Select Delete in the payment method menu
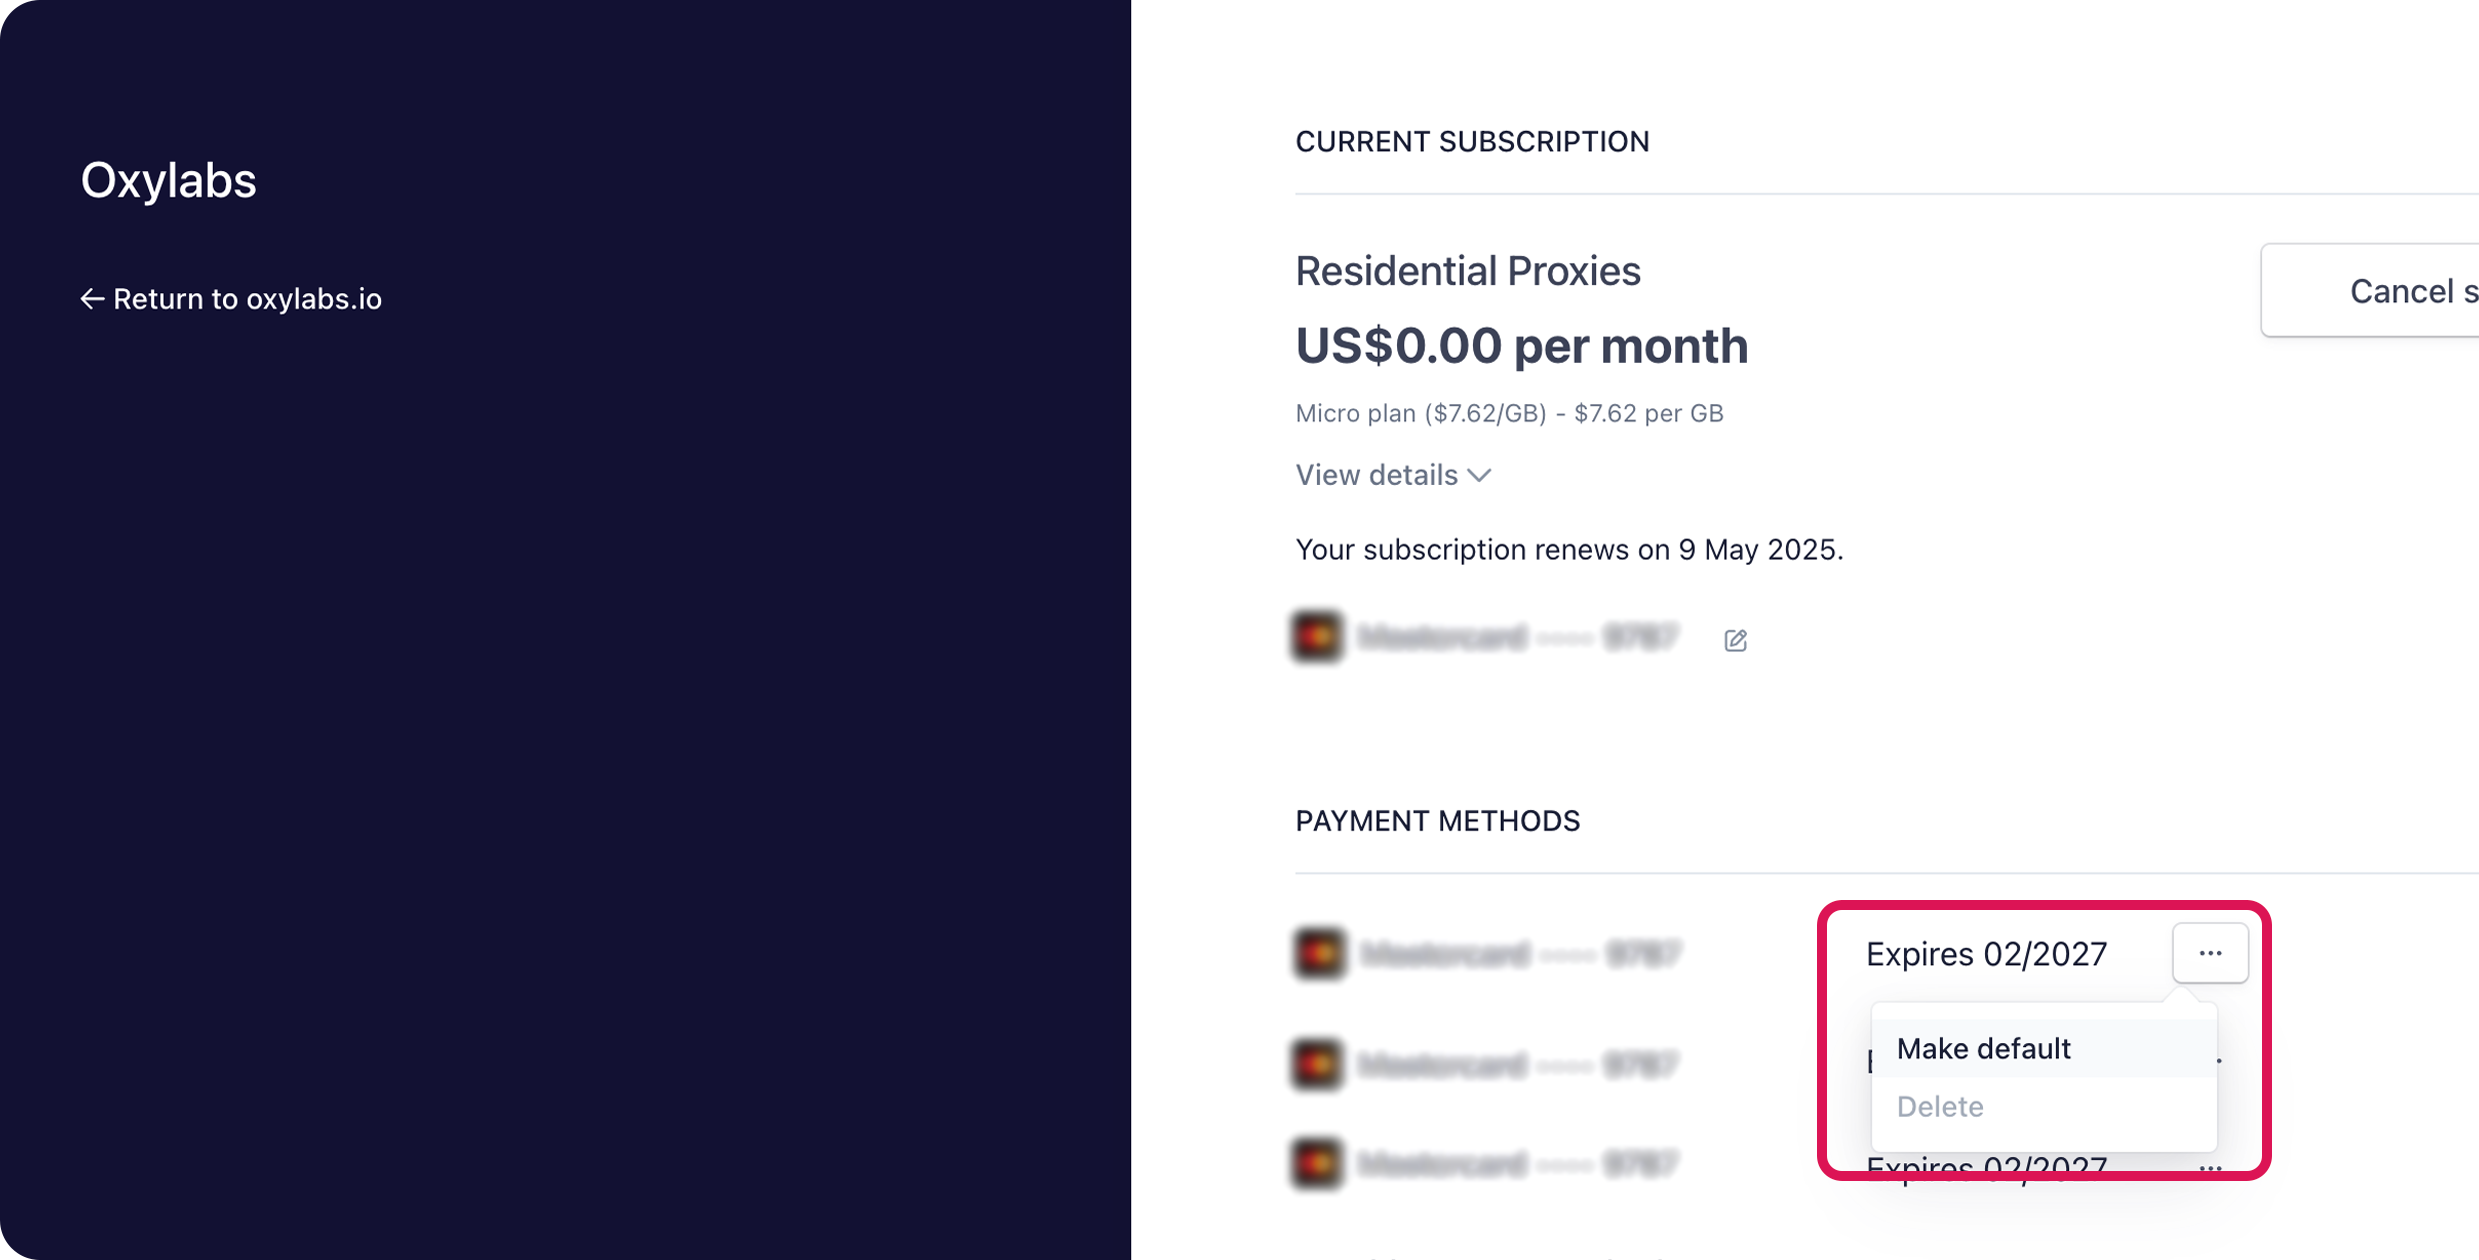The height and width of the screenshot is (1260, 2479). [x=1940, y=1107]
